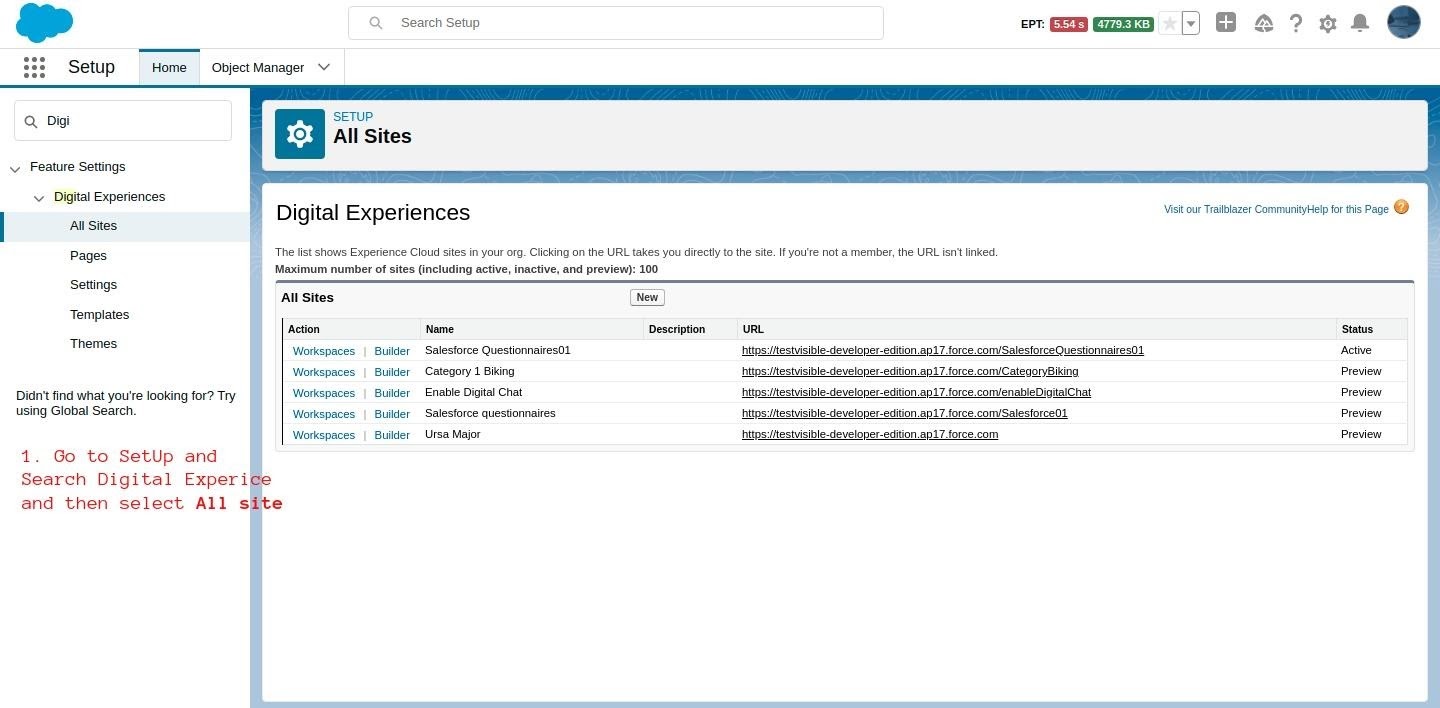Viewport: 1440px width, 708px height.
Task: Open Builder for Enable Digital Chat
Action: pyautogui.click(x=392, y=393)
